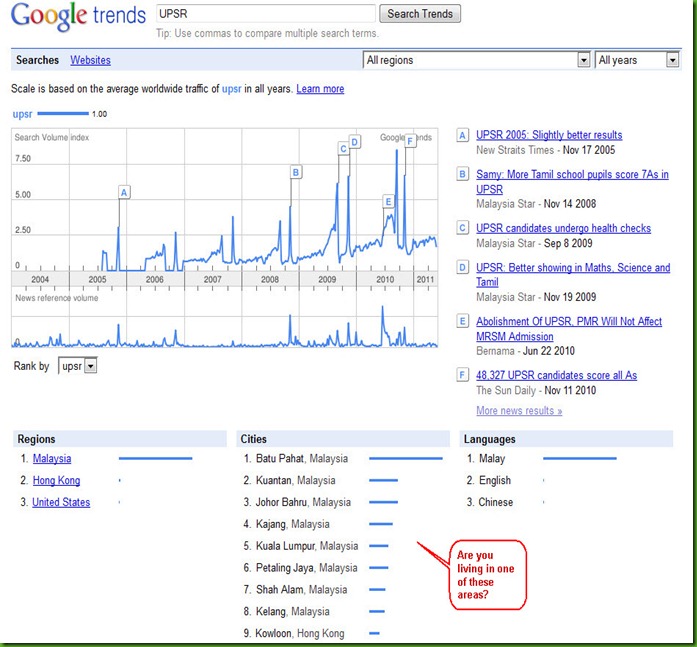Click news list icon E
This screenshot has width=697, height=647.
(462, 321)
